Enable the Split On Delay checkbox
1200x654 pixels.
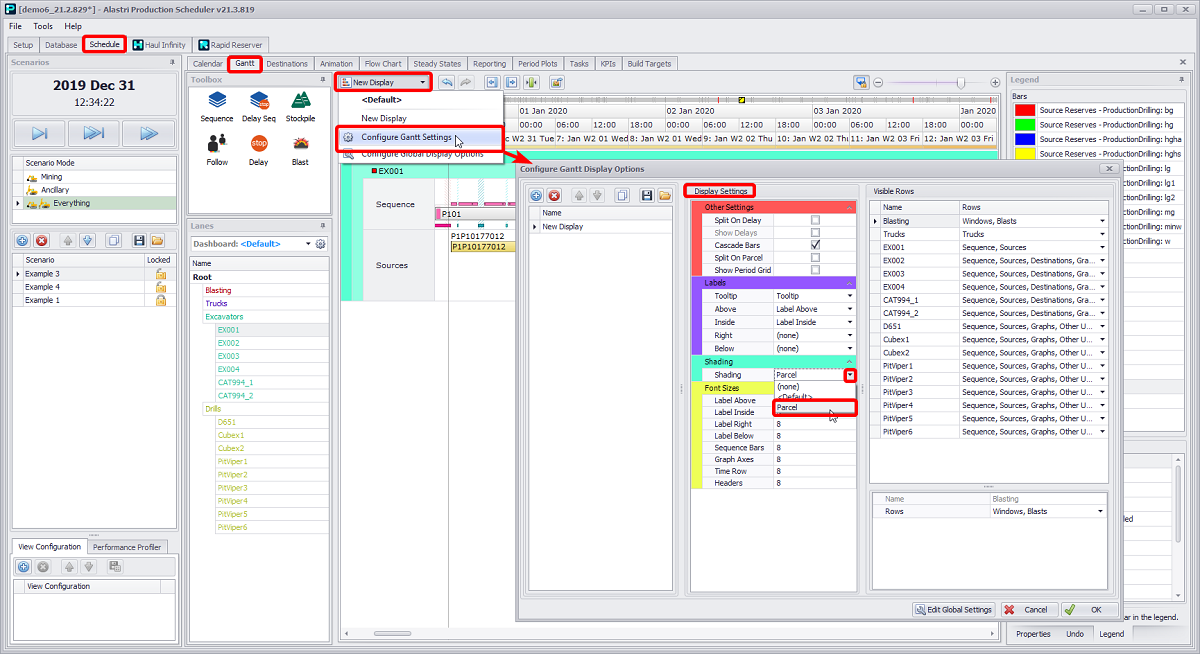pos(815,220)
